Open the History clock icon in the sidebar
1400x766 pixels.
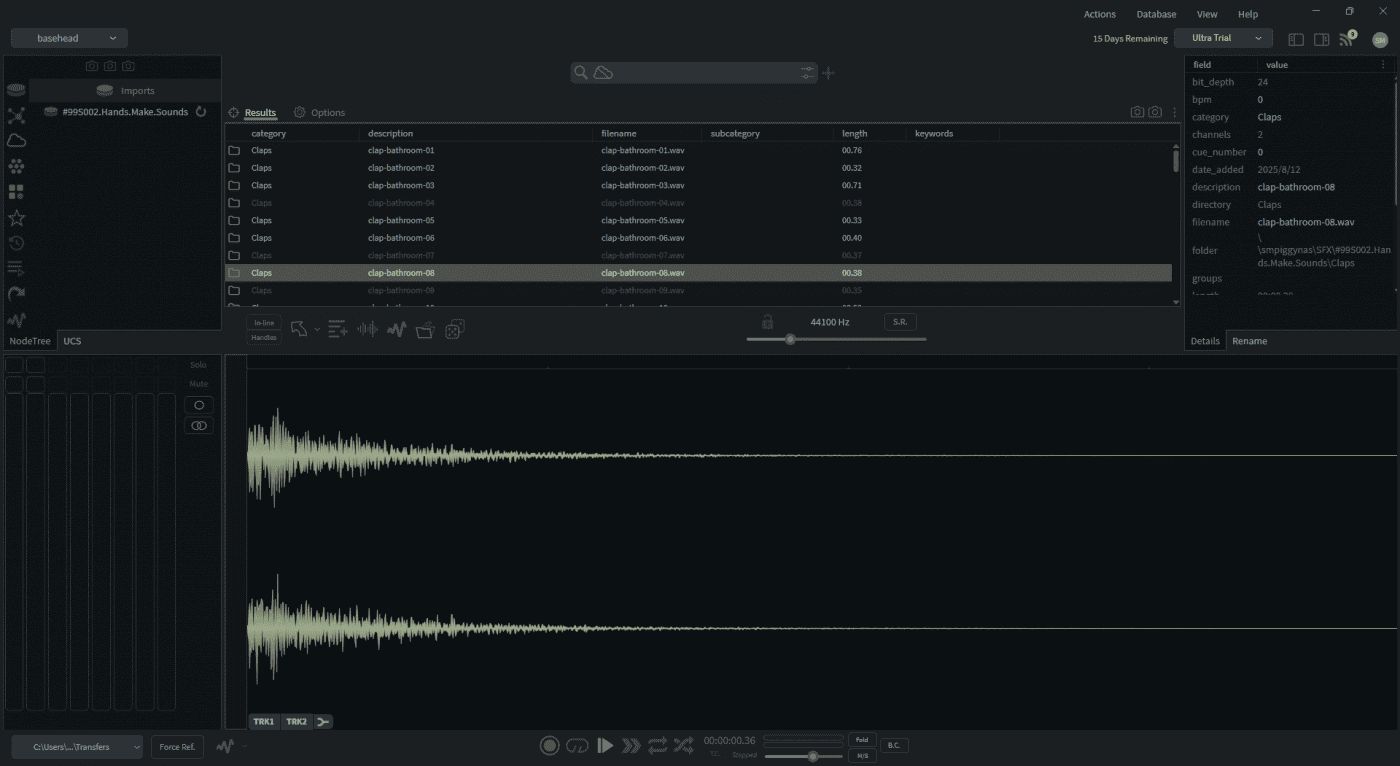16,243
